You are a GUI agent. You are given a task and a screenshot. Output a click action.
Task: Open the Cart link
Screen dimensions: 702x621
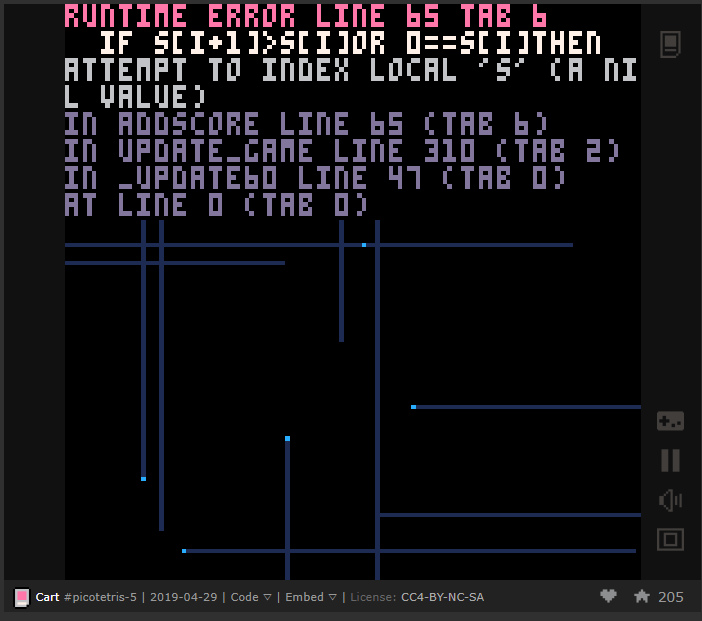47,597
